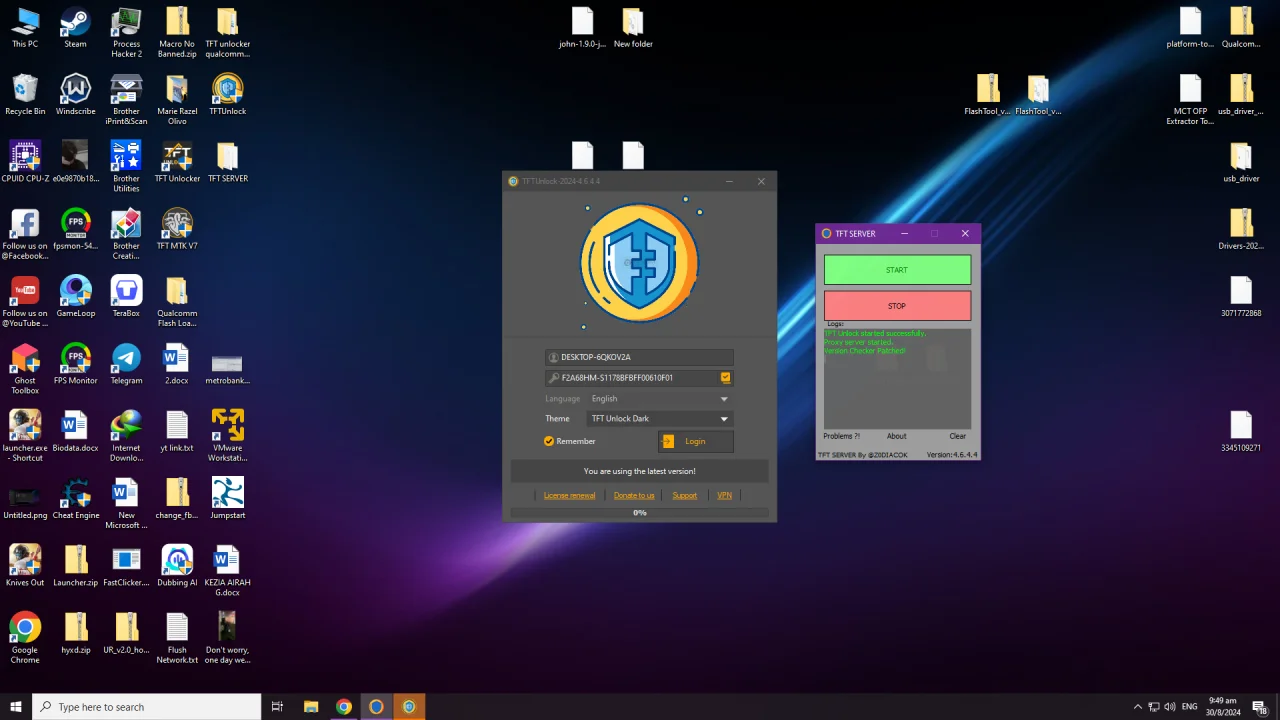Select the TFT SERVER folder on desktop
Screen dimensions: 1280x720
227,162
